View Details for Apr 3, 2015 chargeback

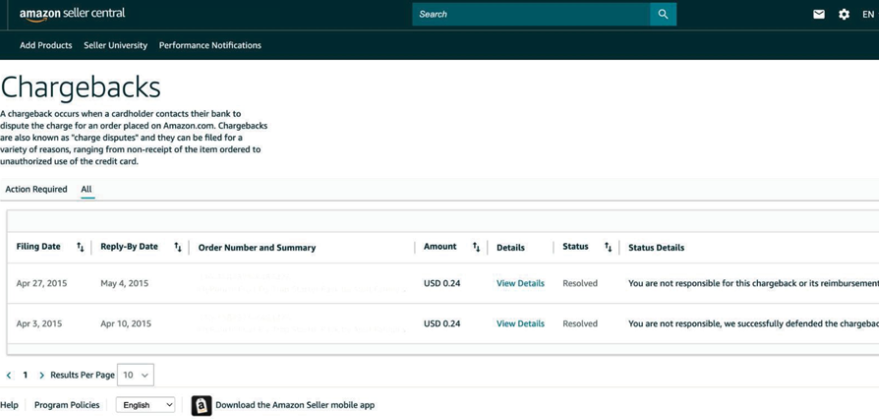(520, 324)
